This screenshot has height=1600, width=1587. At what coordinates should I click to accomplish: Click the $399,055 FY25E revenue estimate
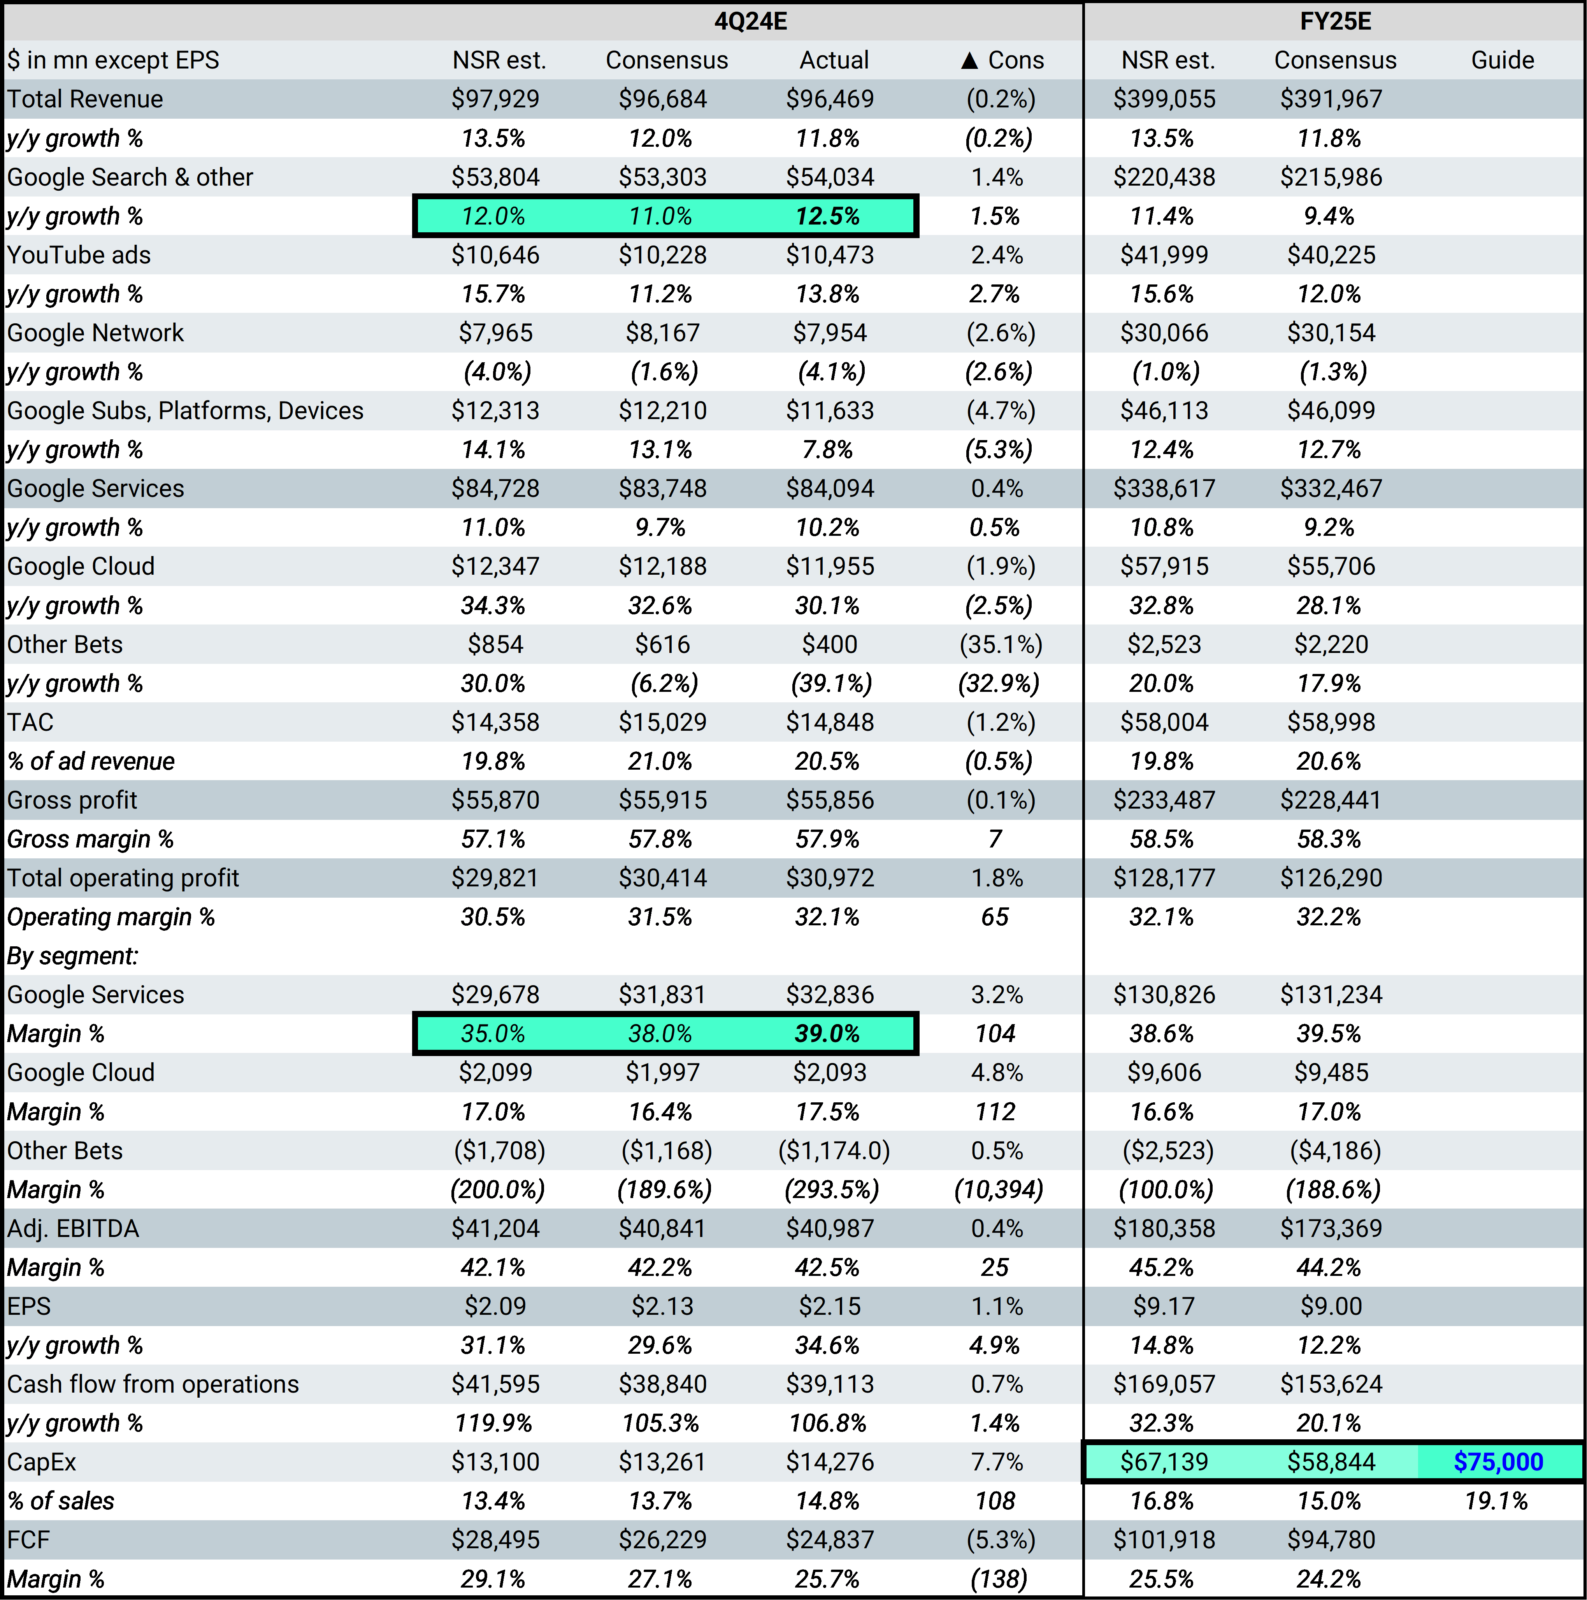point(1164,99)
